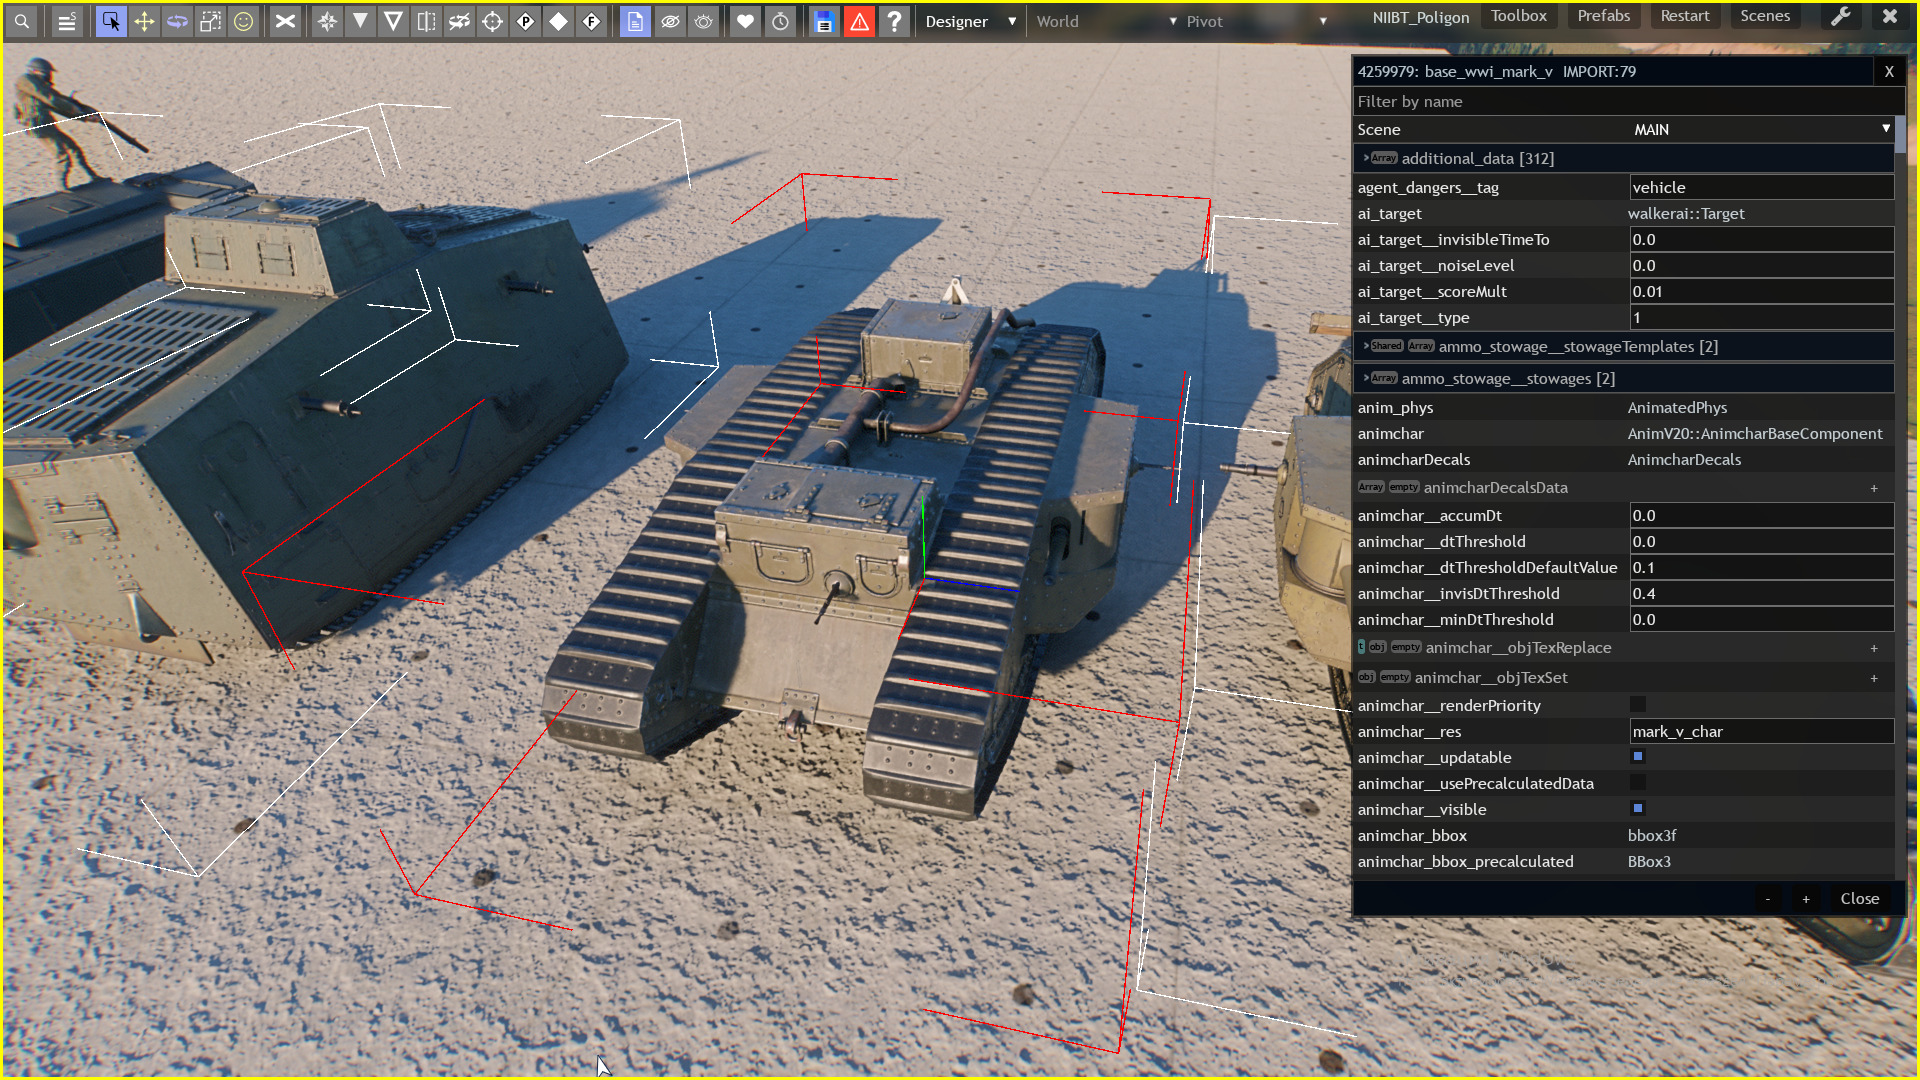
Task: Click the stopwatch timer icon
Action: coord(780,21)
